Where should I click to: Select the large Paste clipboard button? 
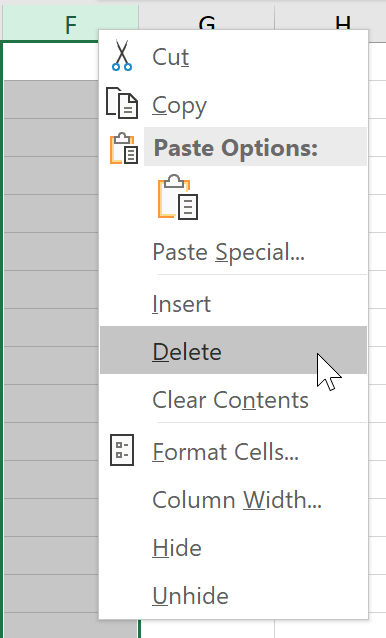point(178,197)
